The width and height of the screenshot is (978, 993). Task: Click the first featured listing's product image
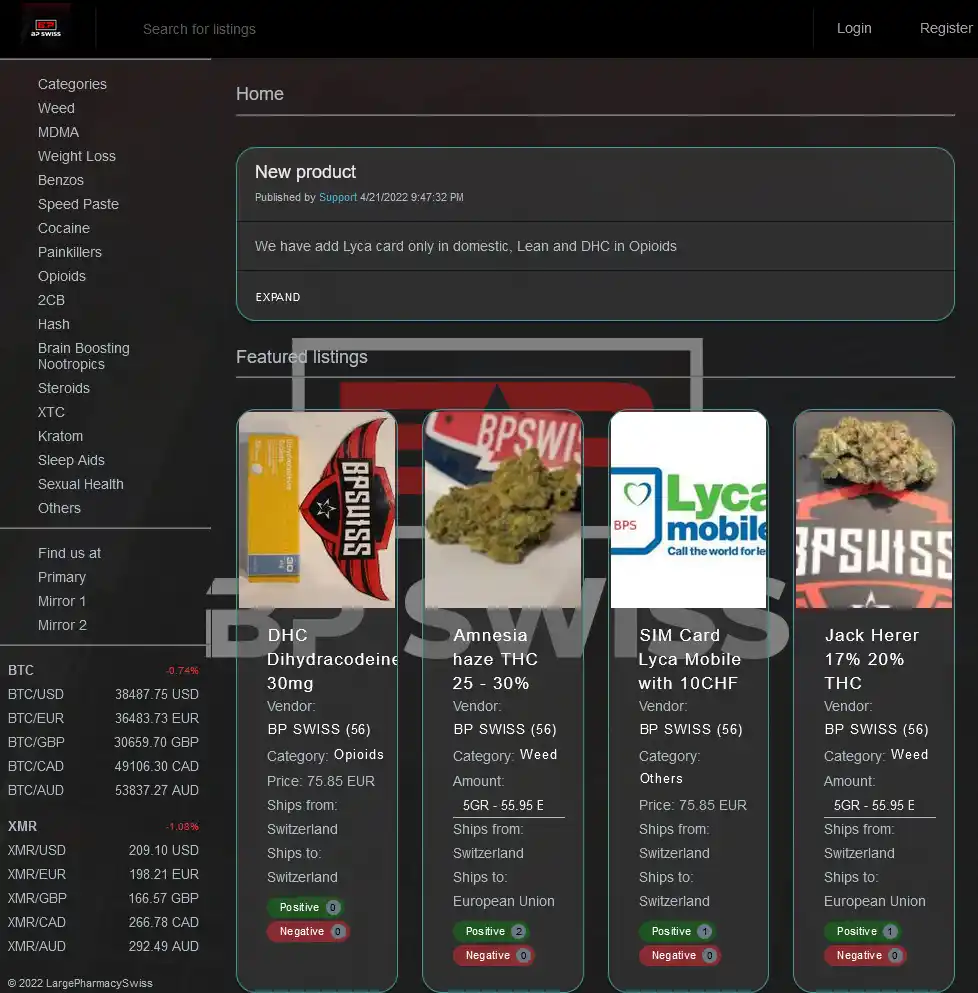pos(317,509)
